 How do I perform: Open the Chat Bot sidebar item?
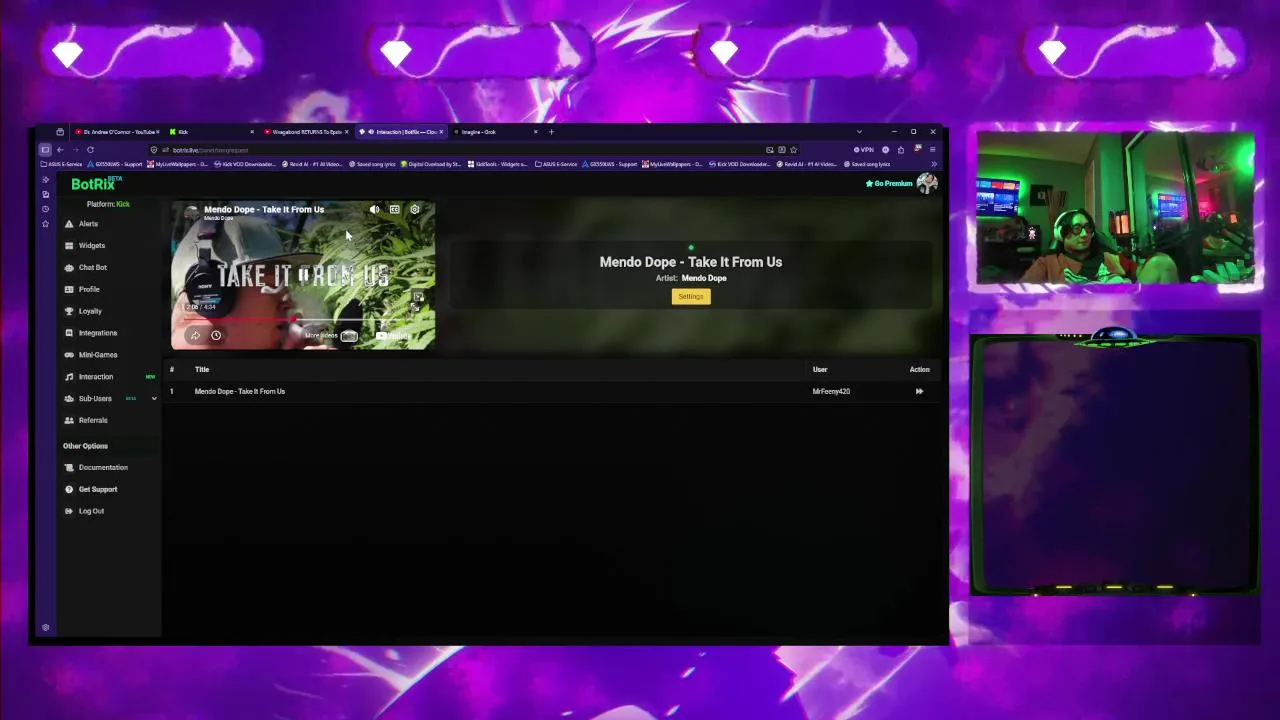coord(92,267)
